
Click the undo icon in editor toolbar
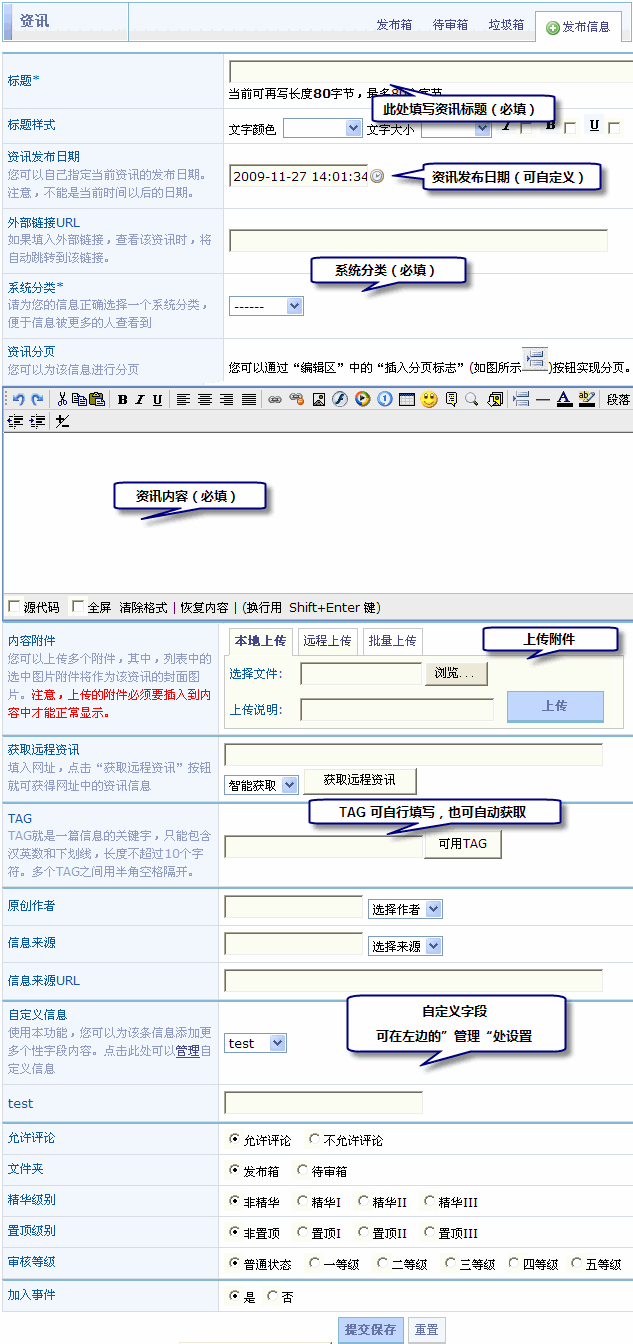pyautogui.click(x=18, y=400)
